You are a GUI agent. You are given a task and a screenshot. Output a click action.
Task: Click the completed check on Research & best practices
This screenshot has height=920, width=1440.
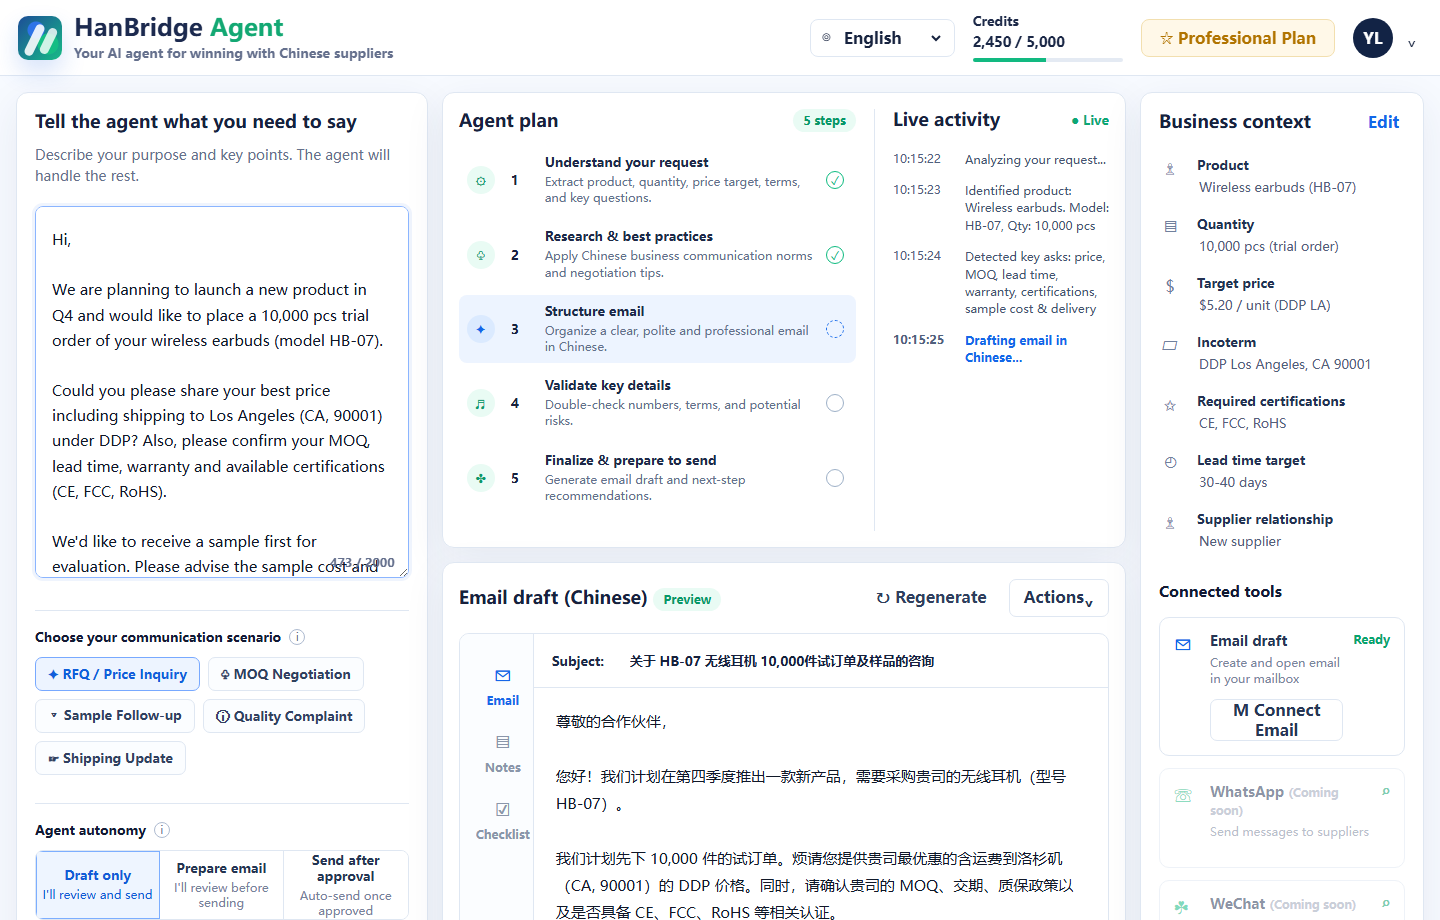835,255
